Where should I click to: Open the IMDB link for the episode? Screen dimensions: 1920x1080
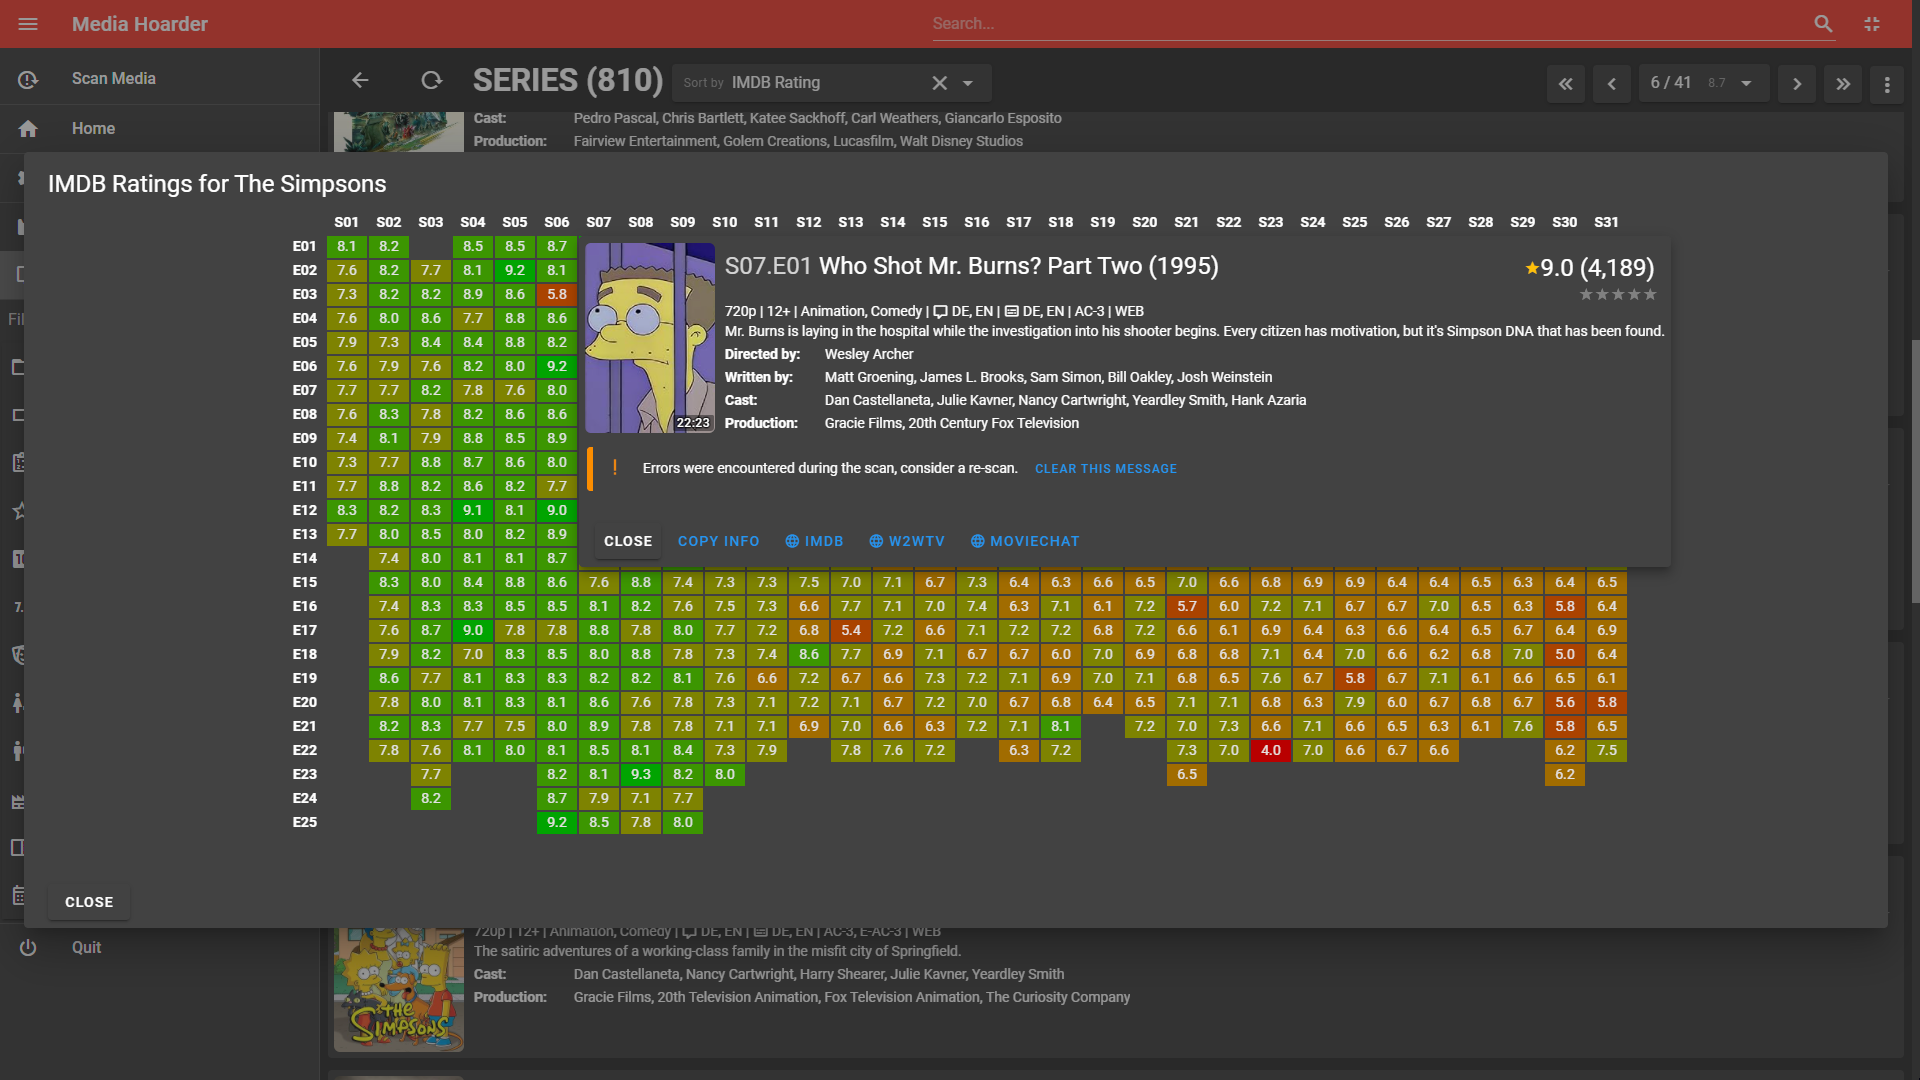[814, 541]
